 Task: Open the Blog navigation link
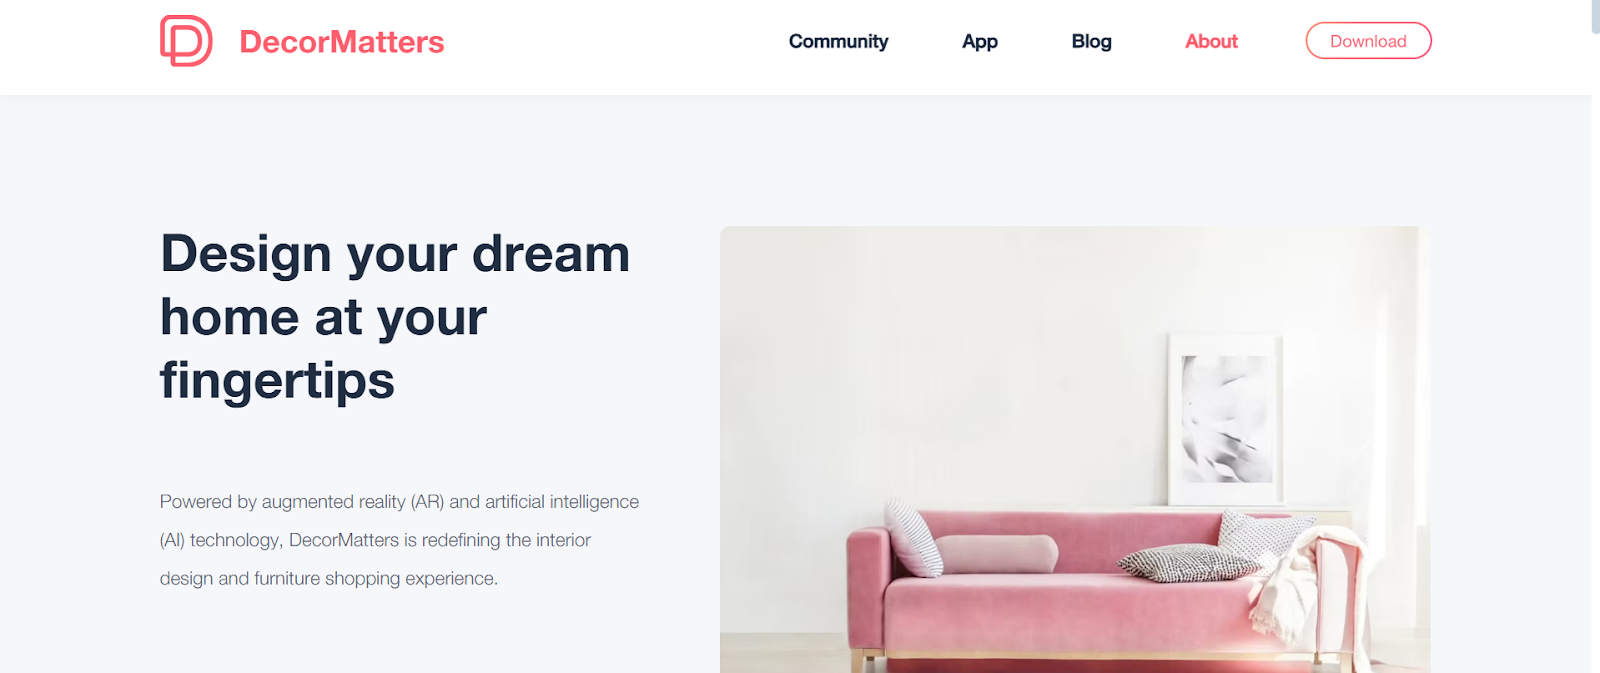[1091, 41]
